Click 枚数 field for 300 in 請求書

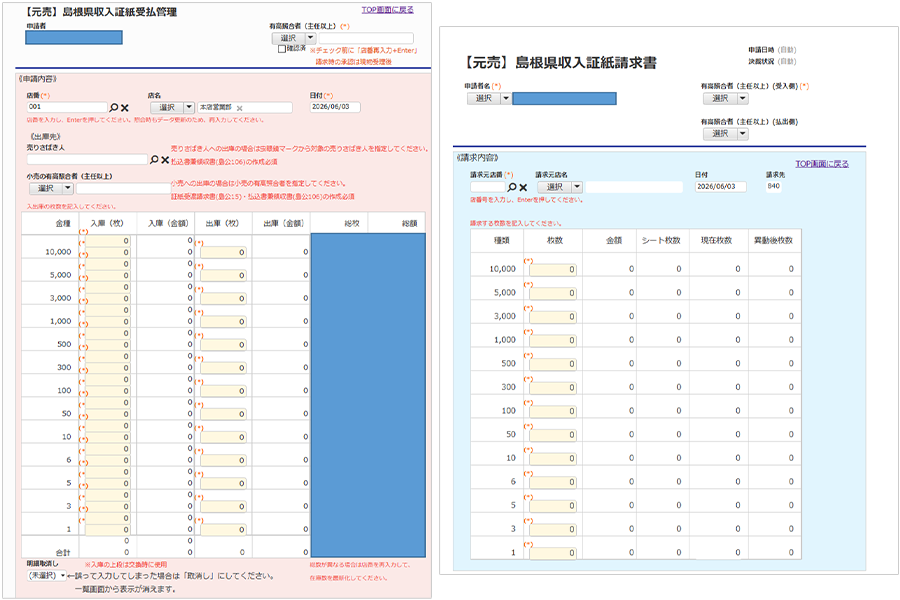click(x=553, y=388)
